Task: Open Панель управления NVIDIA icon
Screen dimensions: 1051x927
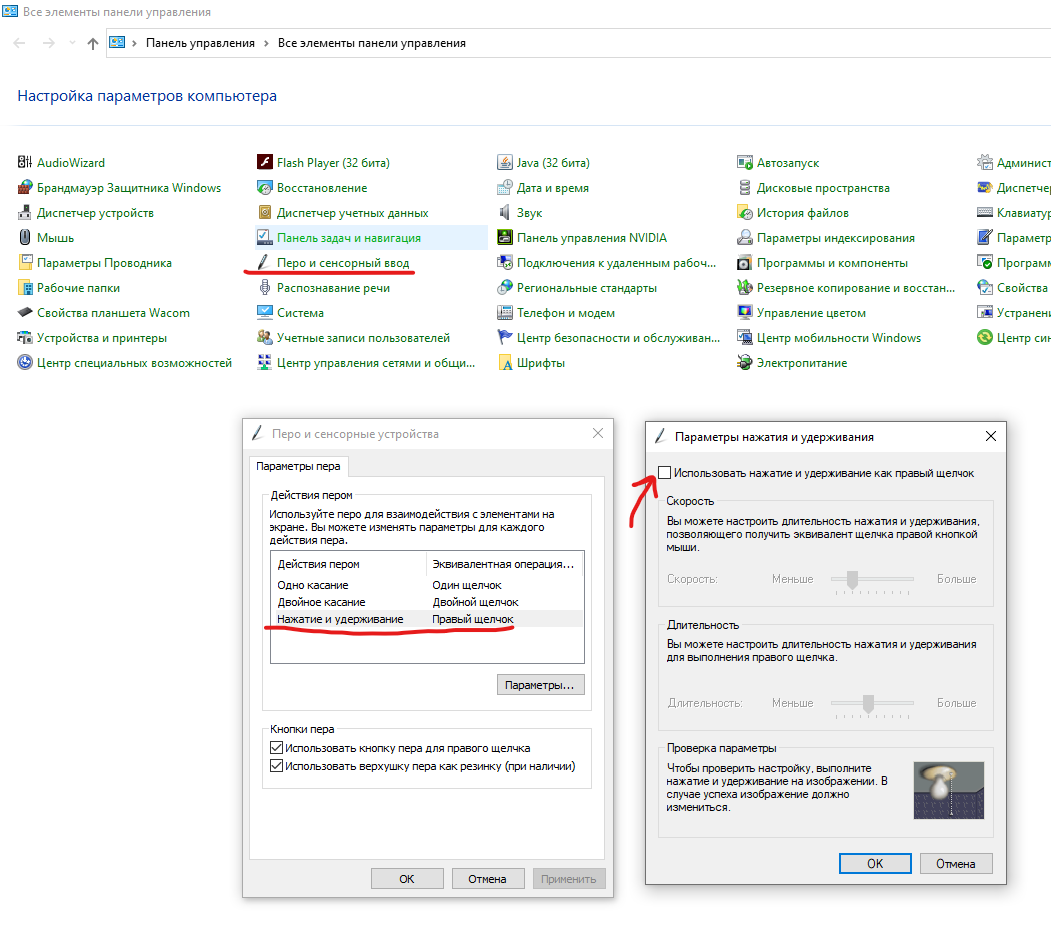Action: [x=505, y=238]
